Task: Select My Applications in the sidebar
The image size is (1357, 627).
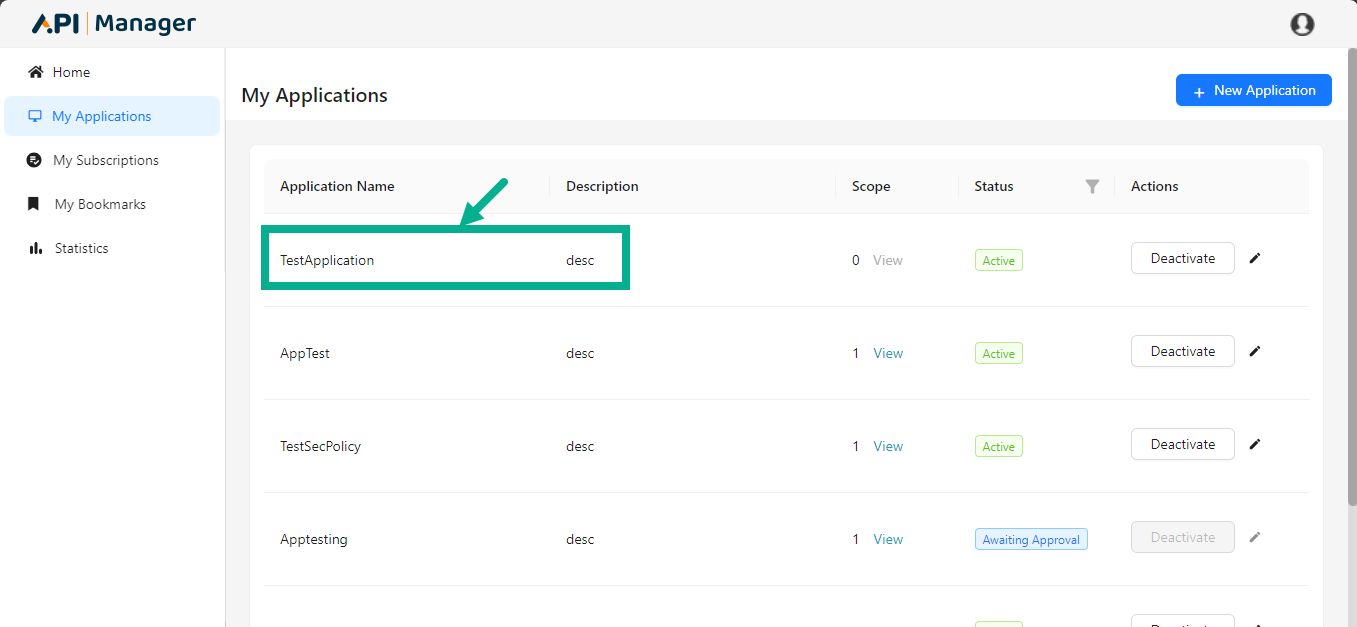Action: click(101, 116)
